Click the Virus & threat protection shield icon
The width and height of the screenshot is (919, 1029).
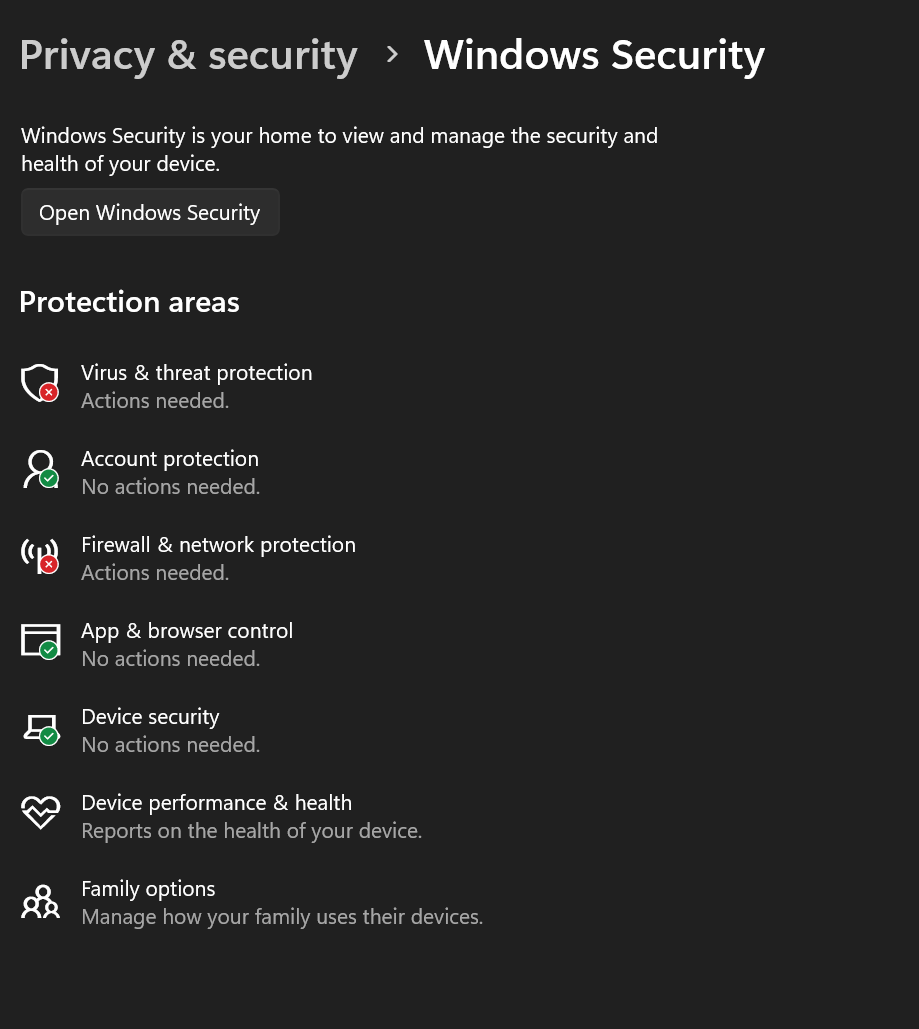[40, 383]
